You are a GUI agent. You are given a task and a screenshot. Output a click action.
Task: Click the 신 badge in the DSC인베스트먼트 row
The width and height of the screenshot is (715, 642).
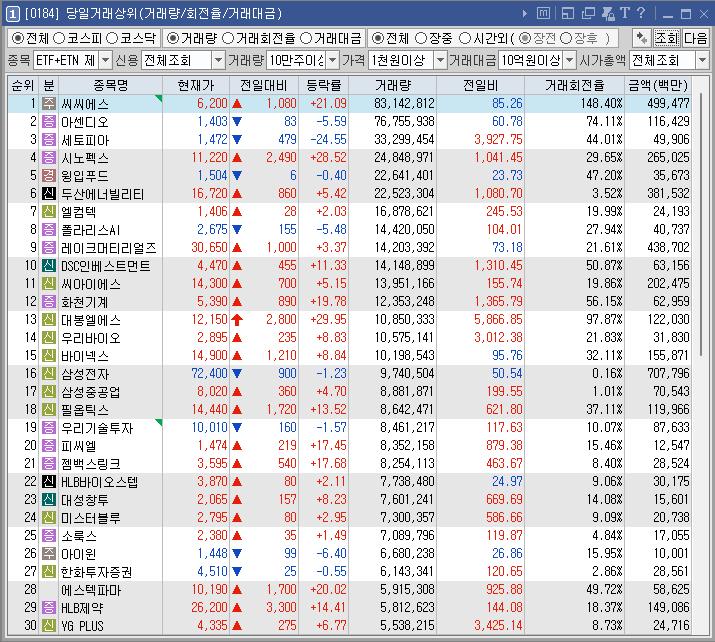click(49, 265)
